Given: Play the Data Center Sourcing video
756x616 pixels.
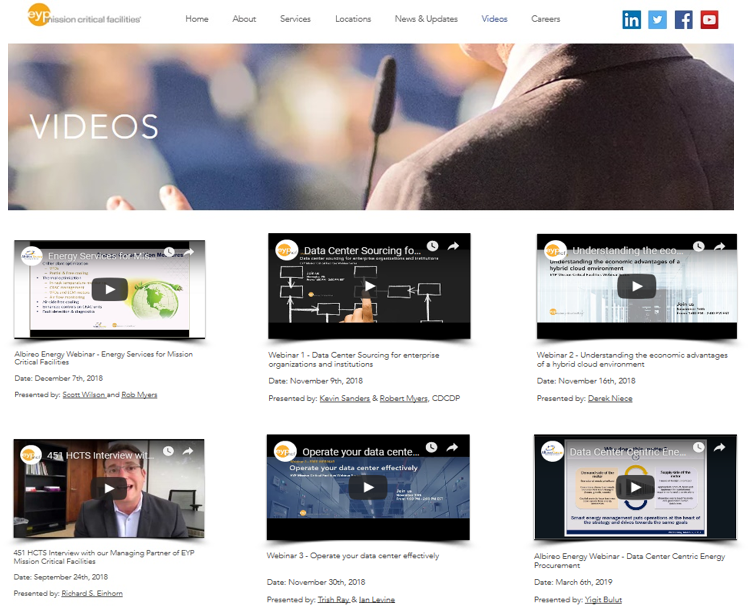Looking at the screenshot, I should (370, 286).
